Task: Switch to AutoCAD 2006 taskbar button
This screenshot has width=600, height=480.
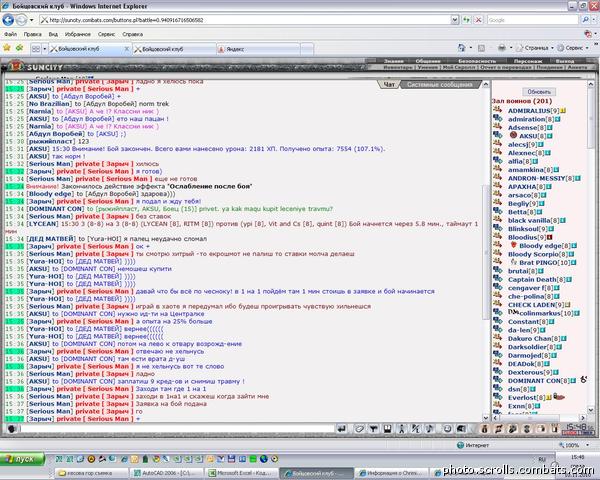Action: (166, 473)
